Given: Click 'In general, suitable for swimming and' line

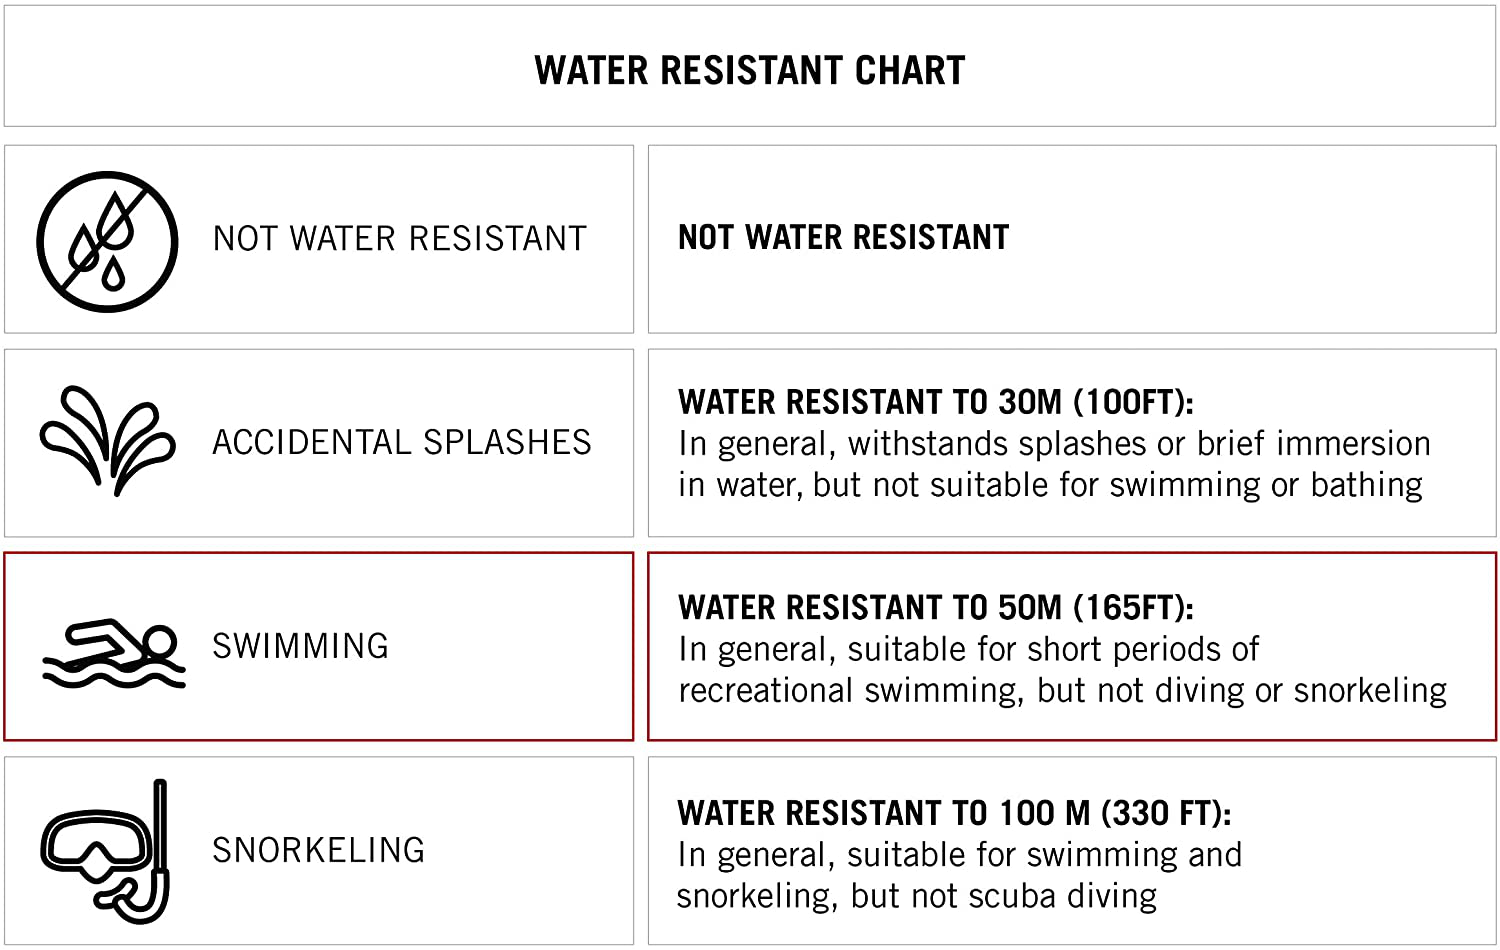Looking at the screenshot, I should [x=959, y=855].
